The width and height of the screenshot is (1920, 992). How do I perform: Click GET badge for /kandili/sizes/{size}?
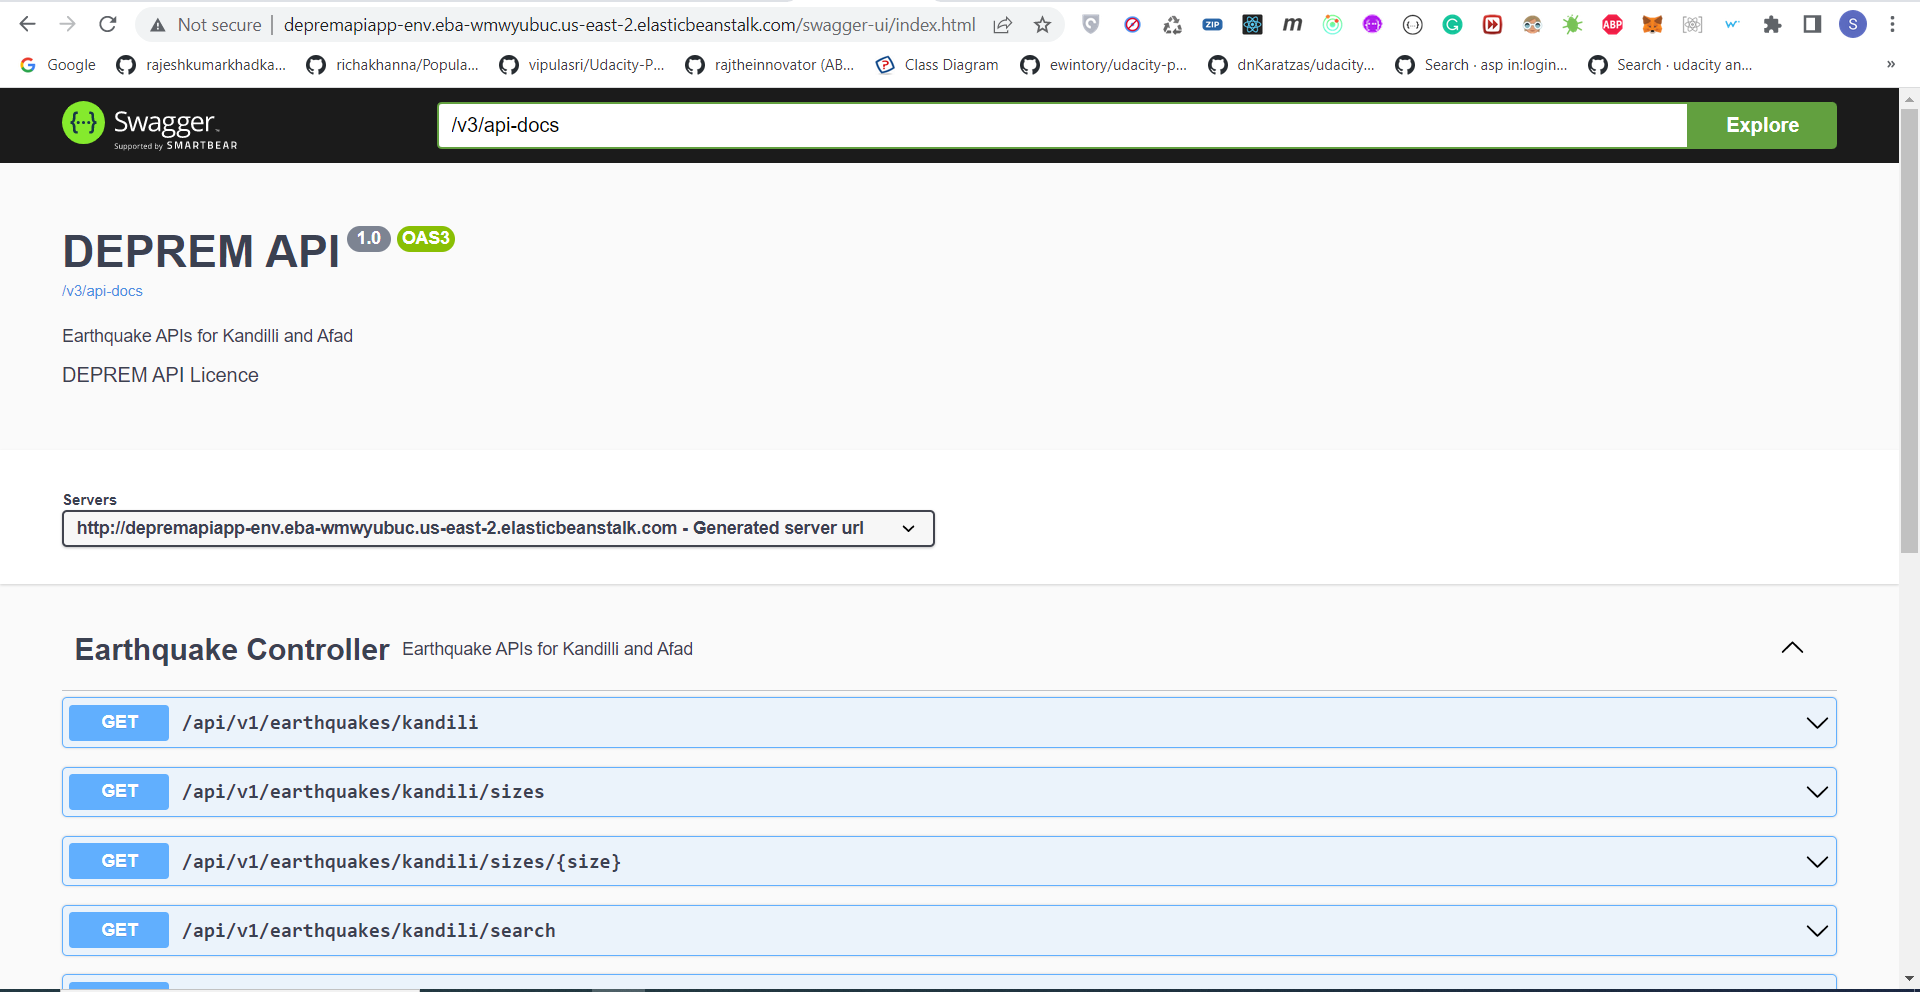(x=119, y=861)
